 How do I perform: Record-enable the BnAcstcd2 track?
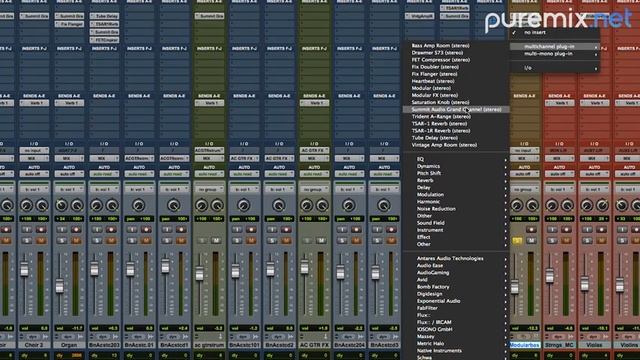tap(287, 230)
